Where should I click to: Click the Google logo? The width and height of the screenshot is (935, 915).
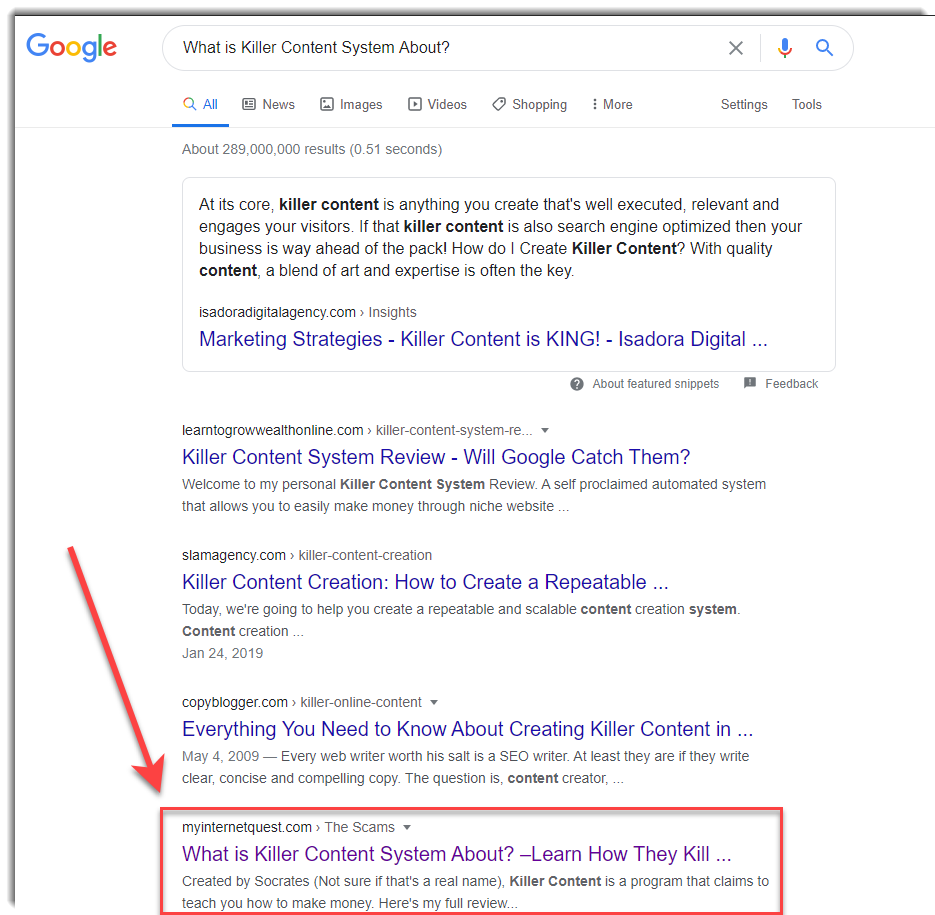point(72,47)
